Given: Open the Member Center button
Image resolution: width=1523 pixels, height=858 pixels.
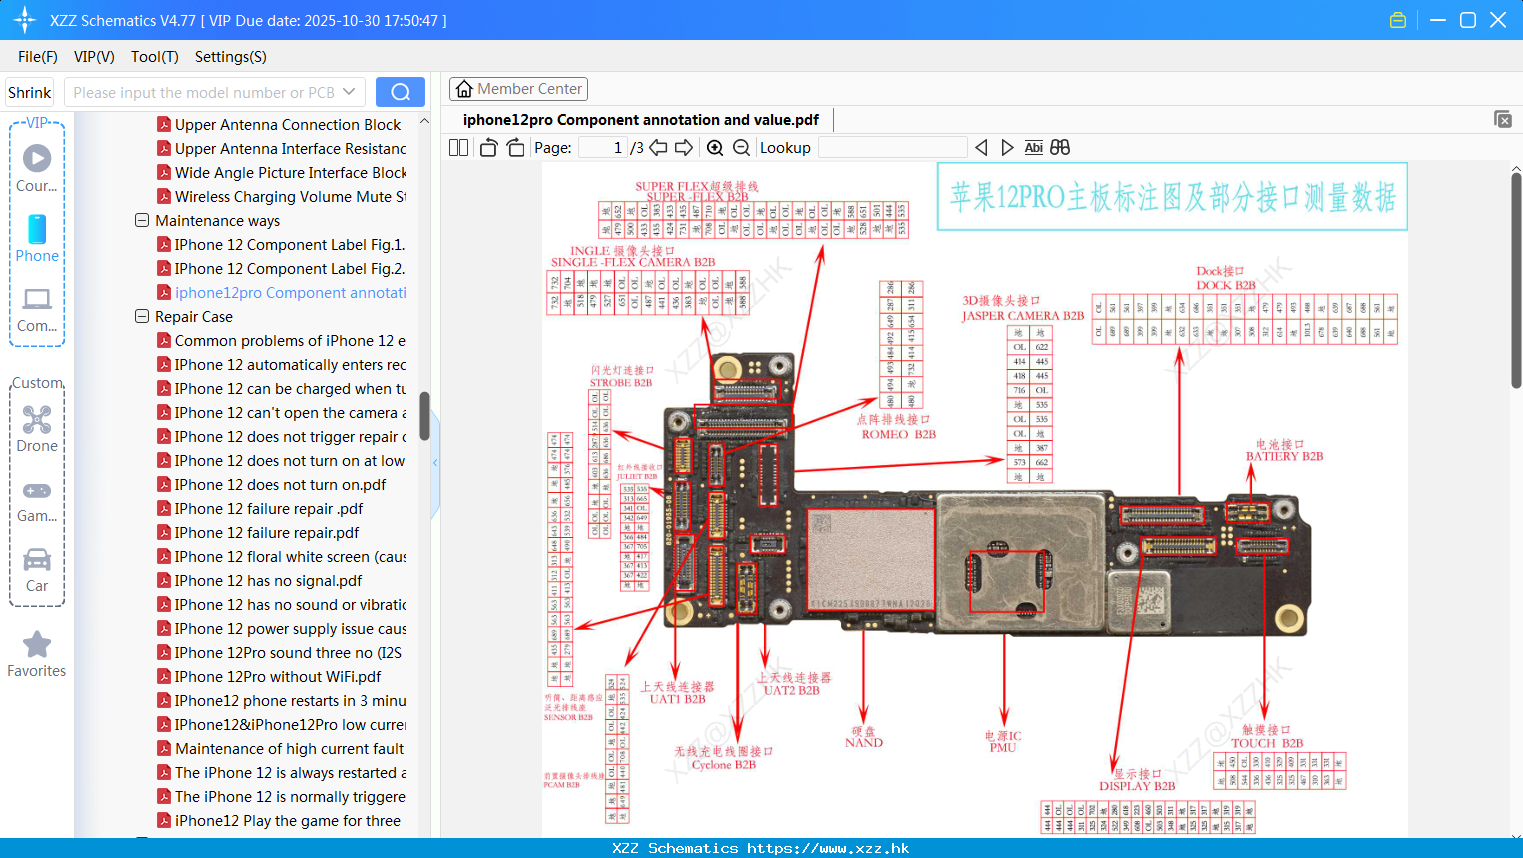Looking at the screenshot, I should [x=518, y=89].
